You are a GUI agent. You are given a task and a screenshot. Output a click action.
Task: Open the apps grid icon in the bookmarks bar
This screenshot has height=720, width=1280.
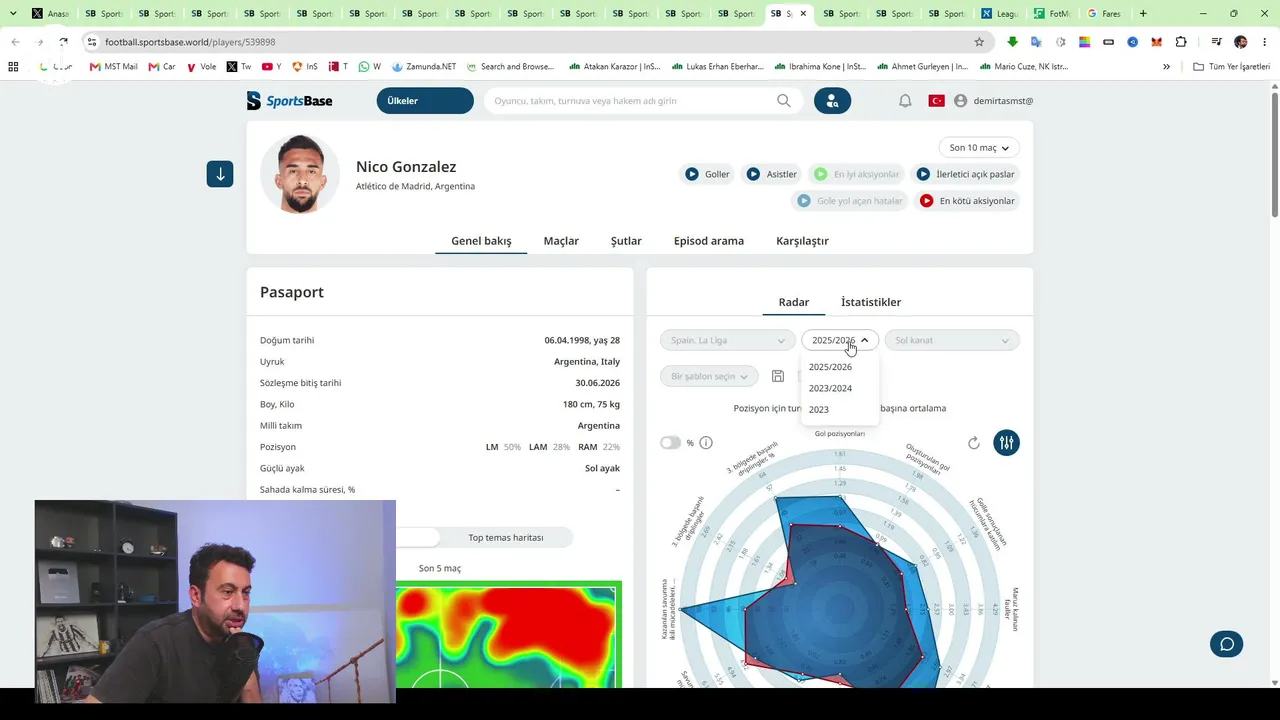click(13, 67)
